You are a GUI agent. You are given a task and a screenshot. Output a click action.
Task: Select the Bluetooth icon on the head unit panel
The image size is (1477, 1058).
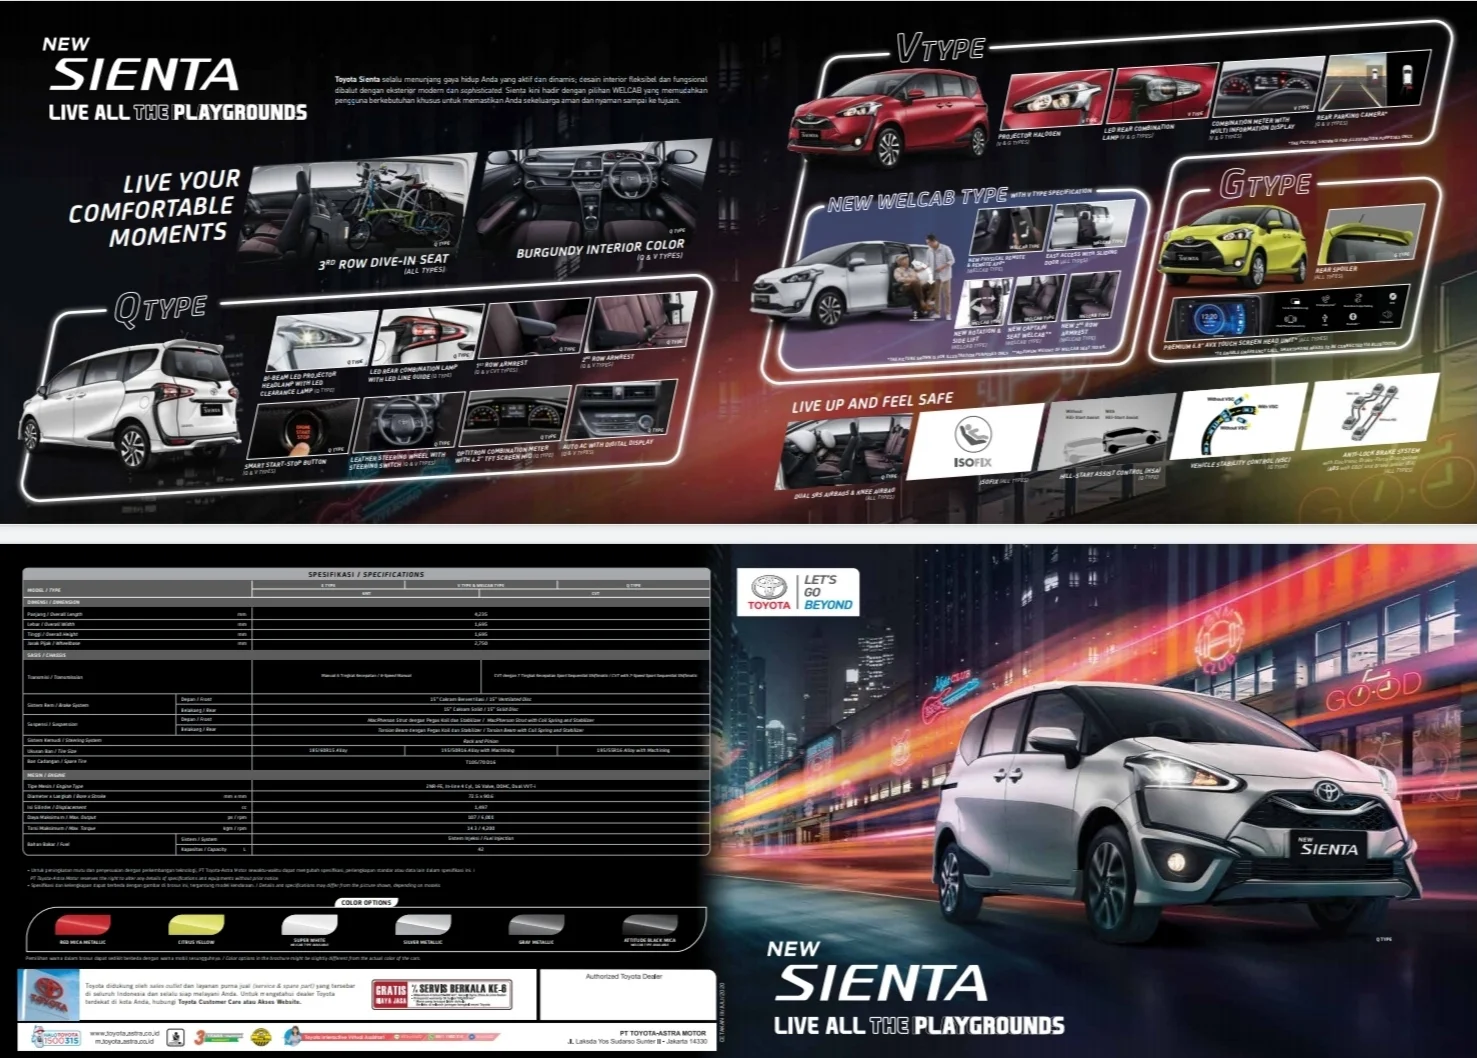click(x=1353, y=317)
